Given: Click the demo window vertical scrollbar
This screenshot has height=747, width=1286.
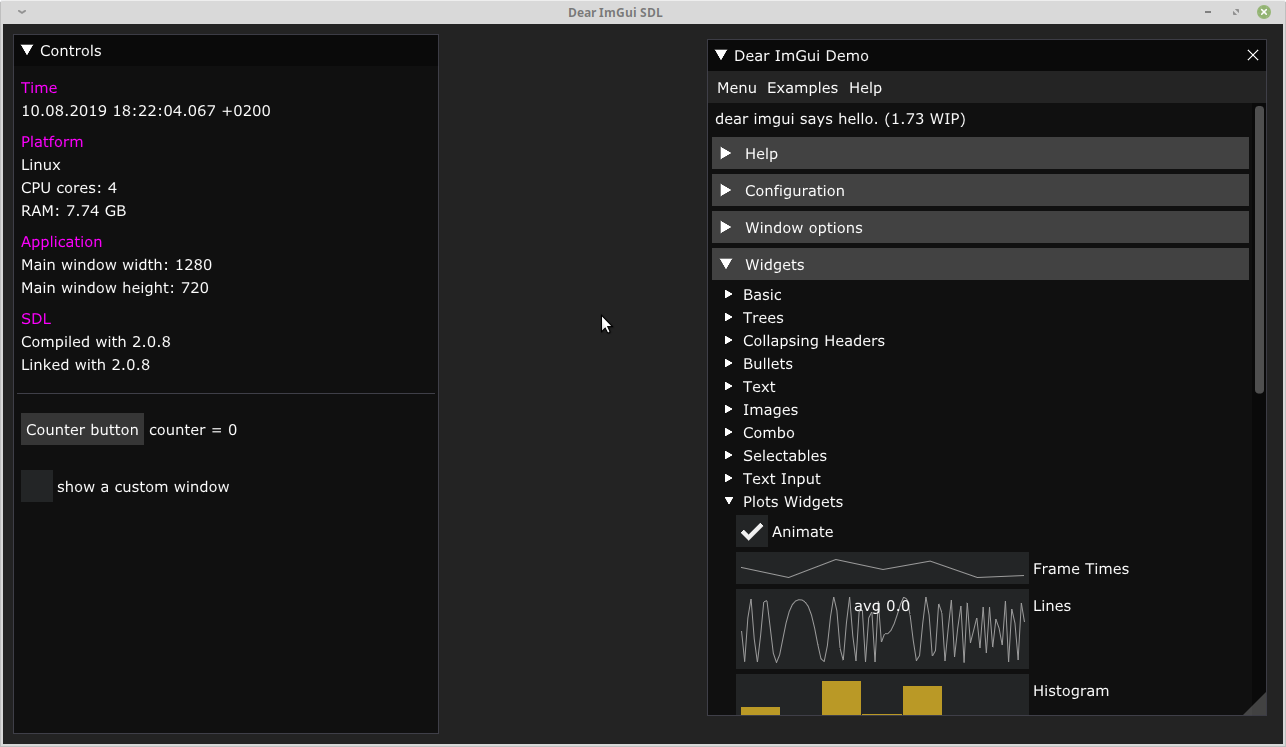Looking at the screenshot, I should coord(1259,249).
